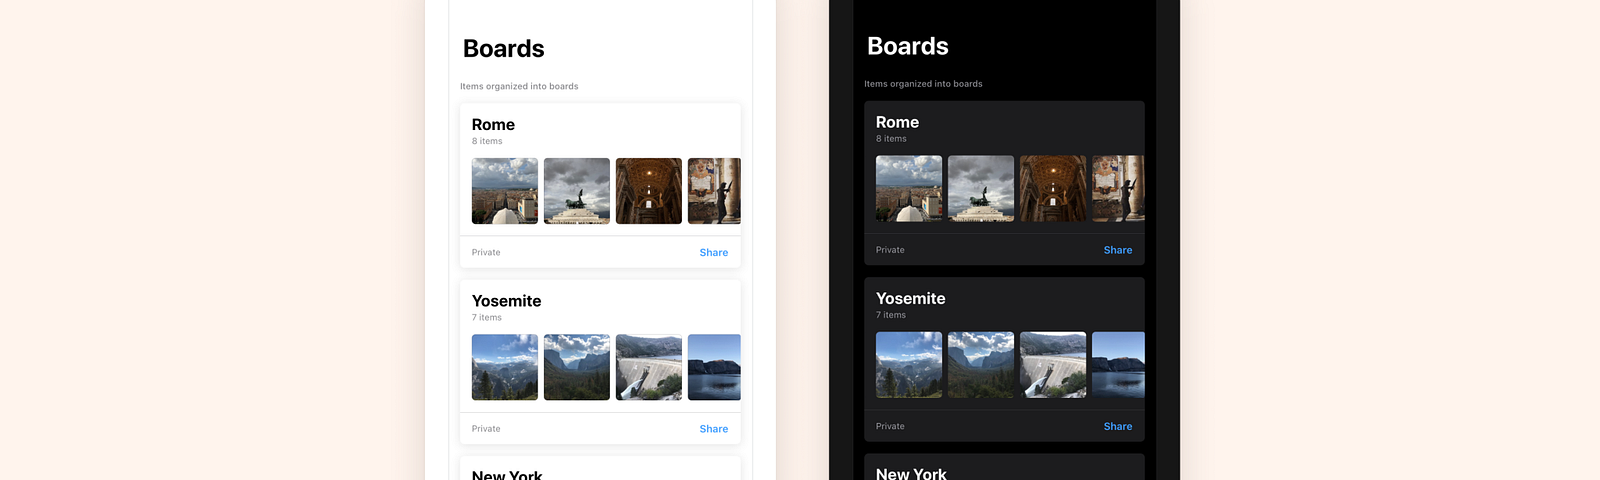This screenshot has width=1600, height=480.
Task: Open first Yosemite thumbnail in light mode screen
Action: pos(505,367)
